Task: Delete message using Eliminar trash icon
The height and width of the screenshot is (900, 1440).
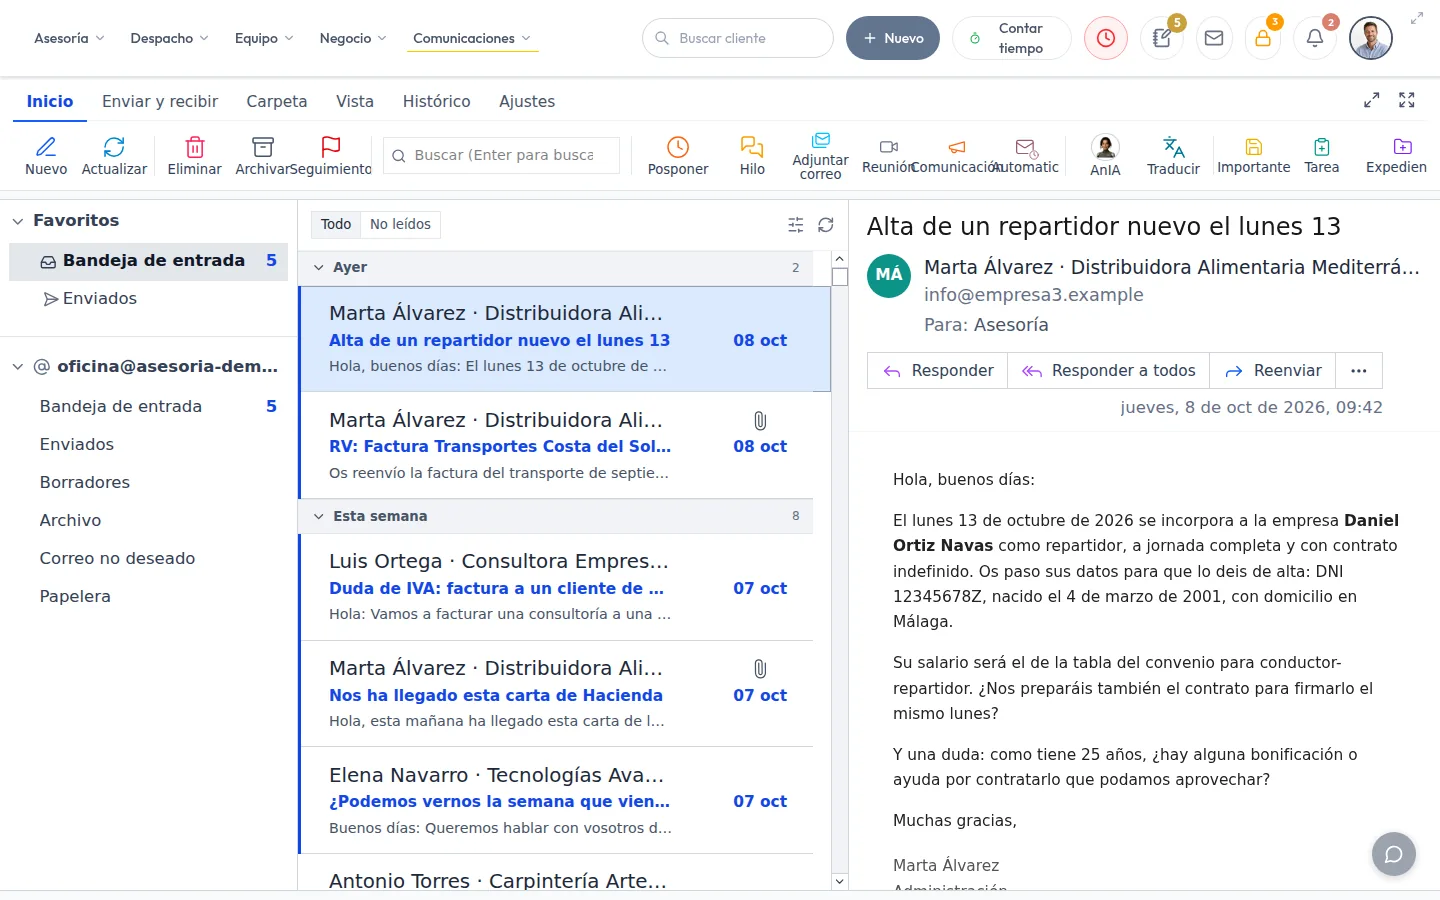Action: point(195,147)
